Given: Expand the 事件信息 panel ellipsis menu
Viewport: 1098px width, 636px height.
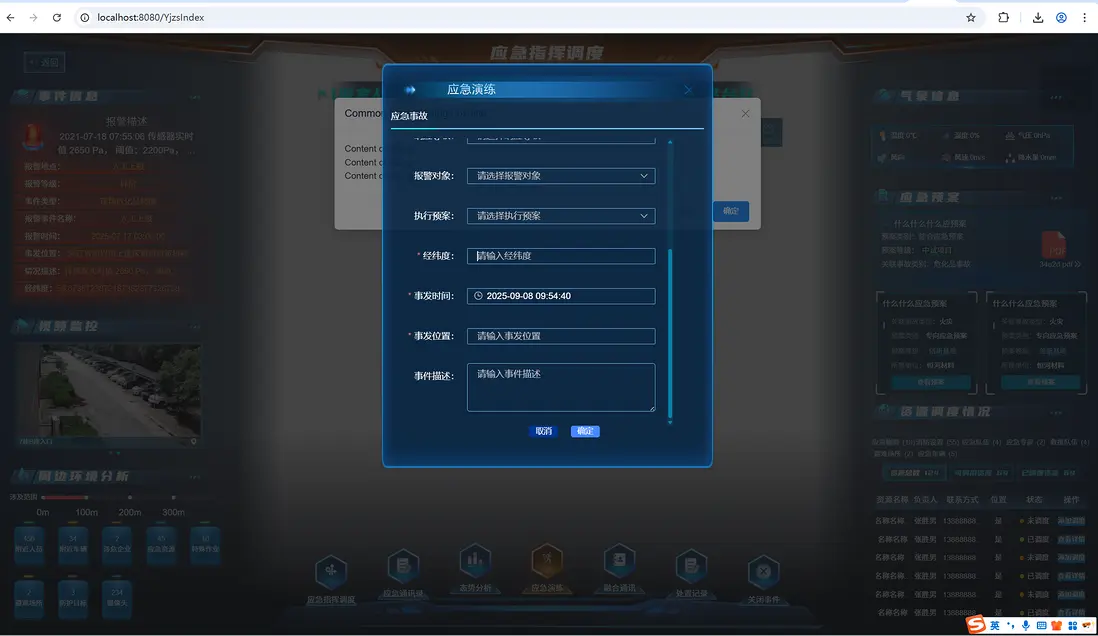Looking at the screenshot, I should pyautogui.click(x=195, y=97).
